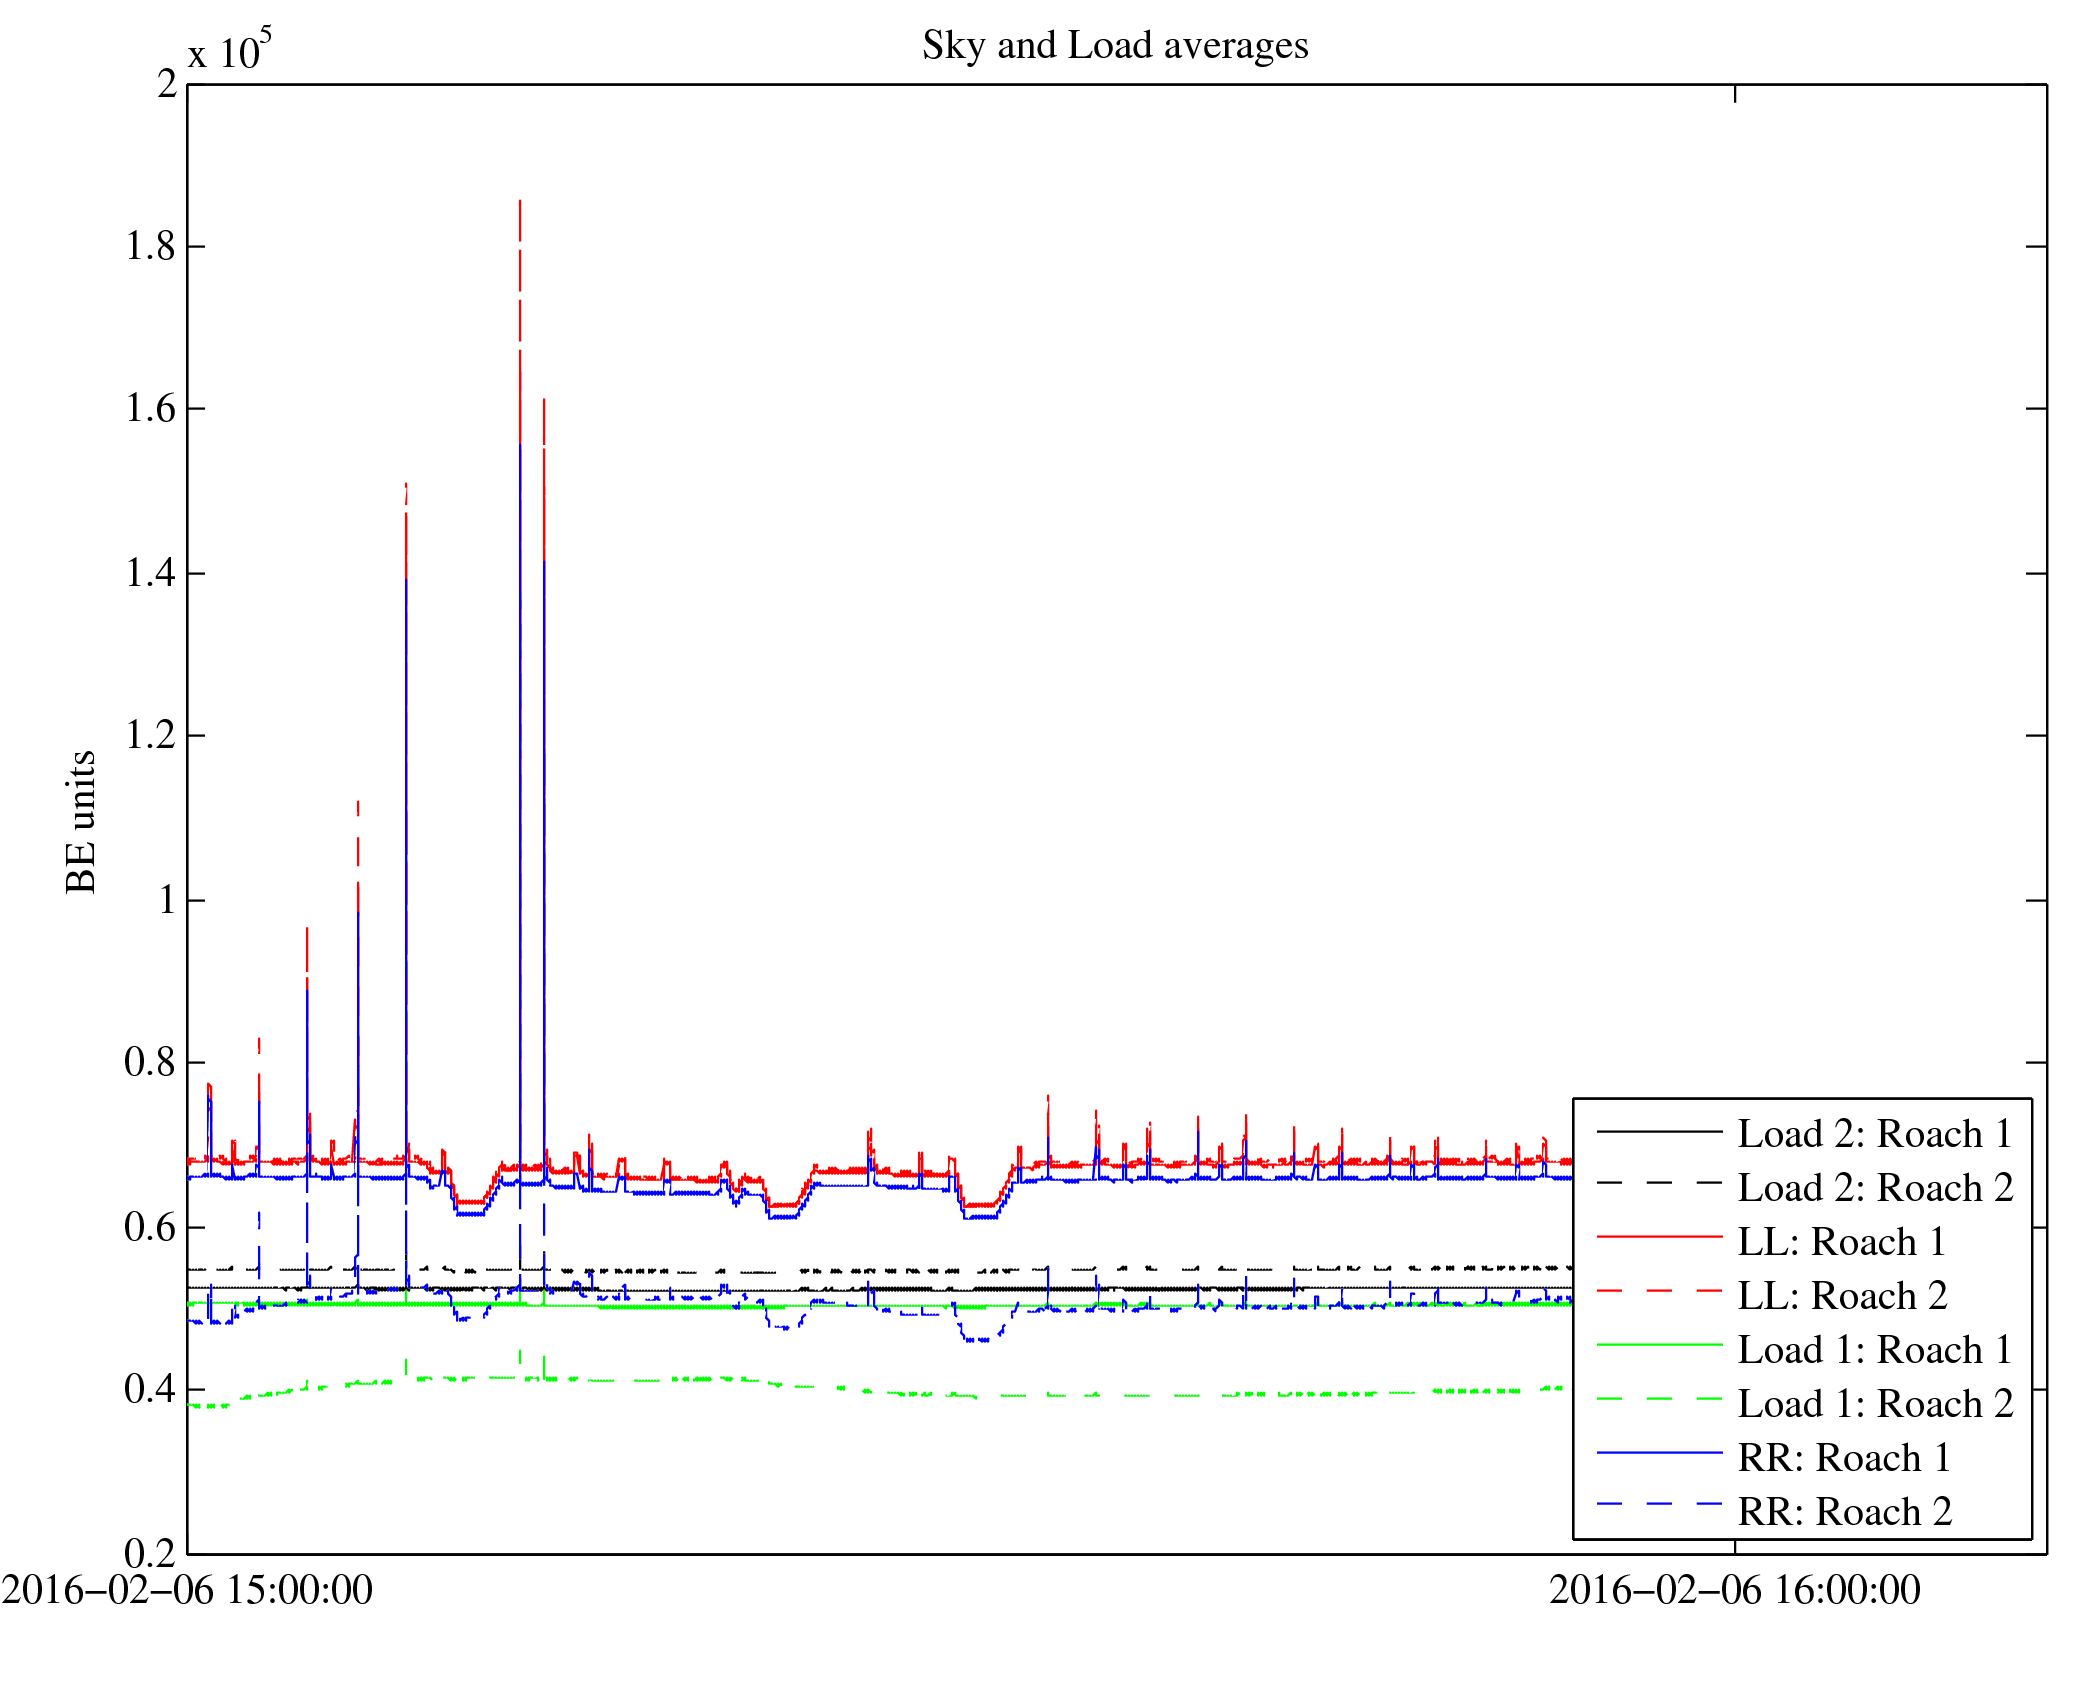Screen dimensions: 2075x1683
Task: Click the '1' y-axis tick label
Action: point(167,900)
